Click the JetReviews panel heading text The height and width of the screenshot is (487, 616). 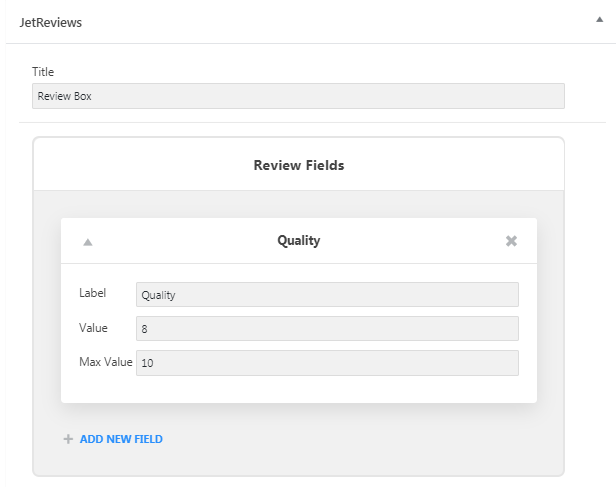(51, 22)
